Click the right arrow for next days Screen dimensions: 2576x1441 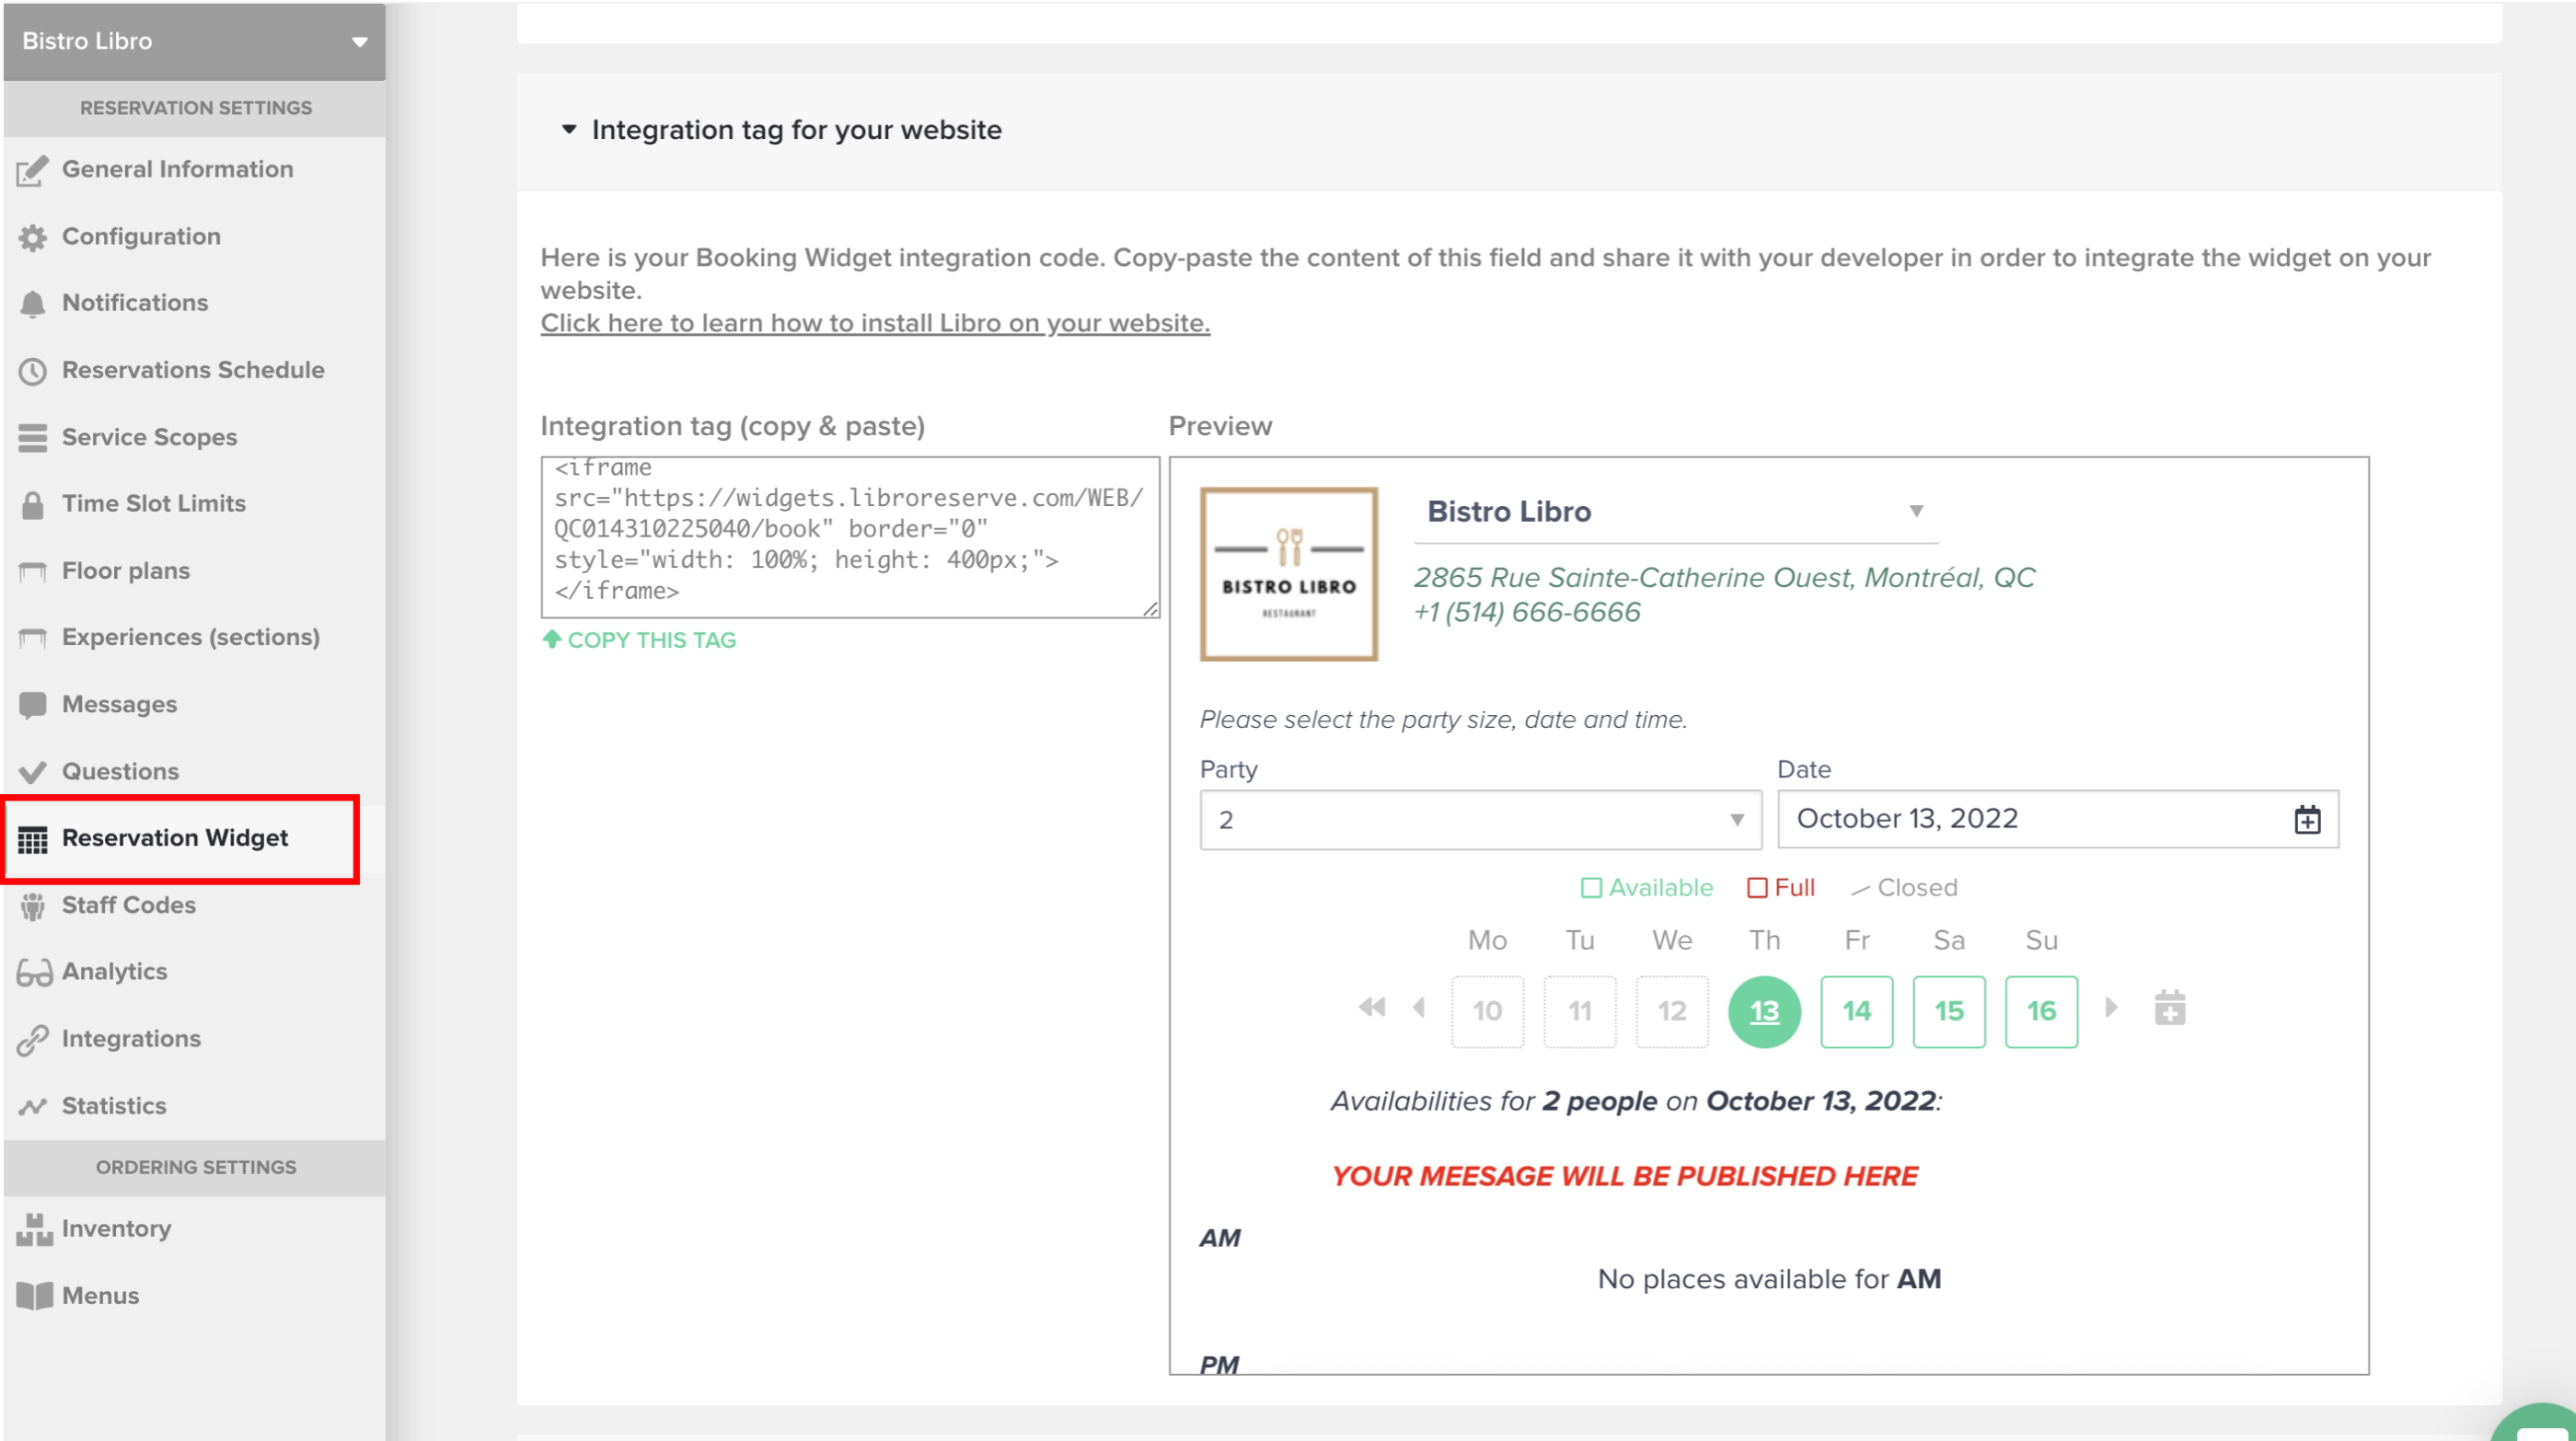coord(2111,1007)
